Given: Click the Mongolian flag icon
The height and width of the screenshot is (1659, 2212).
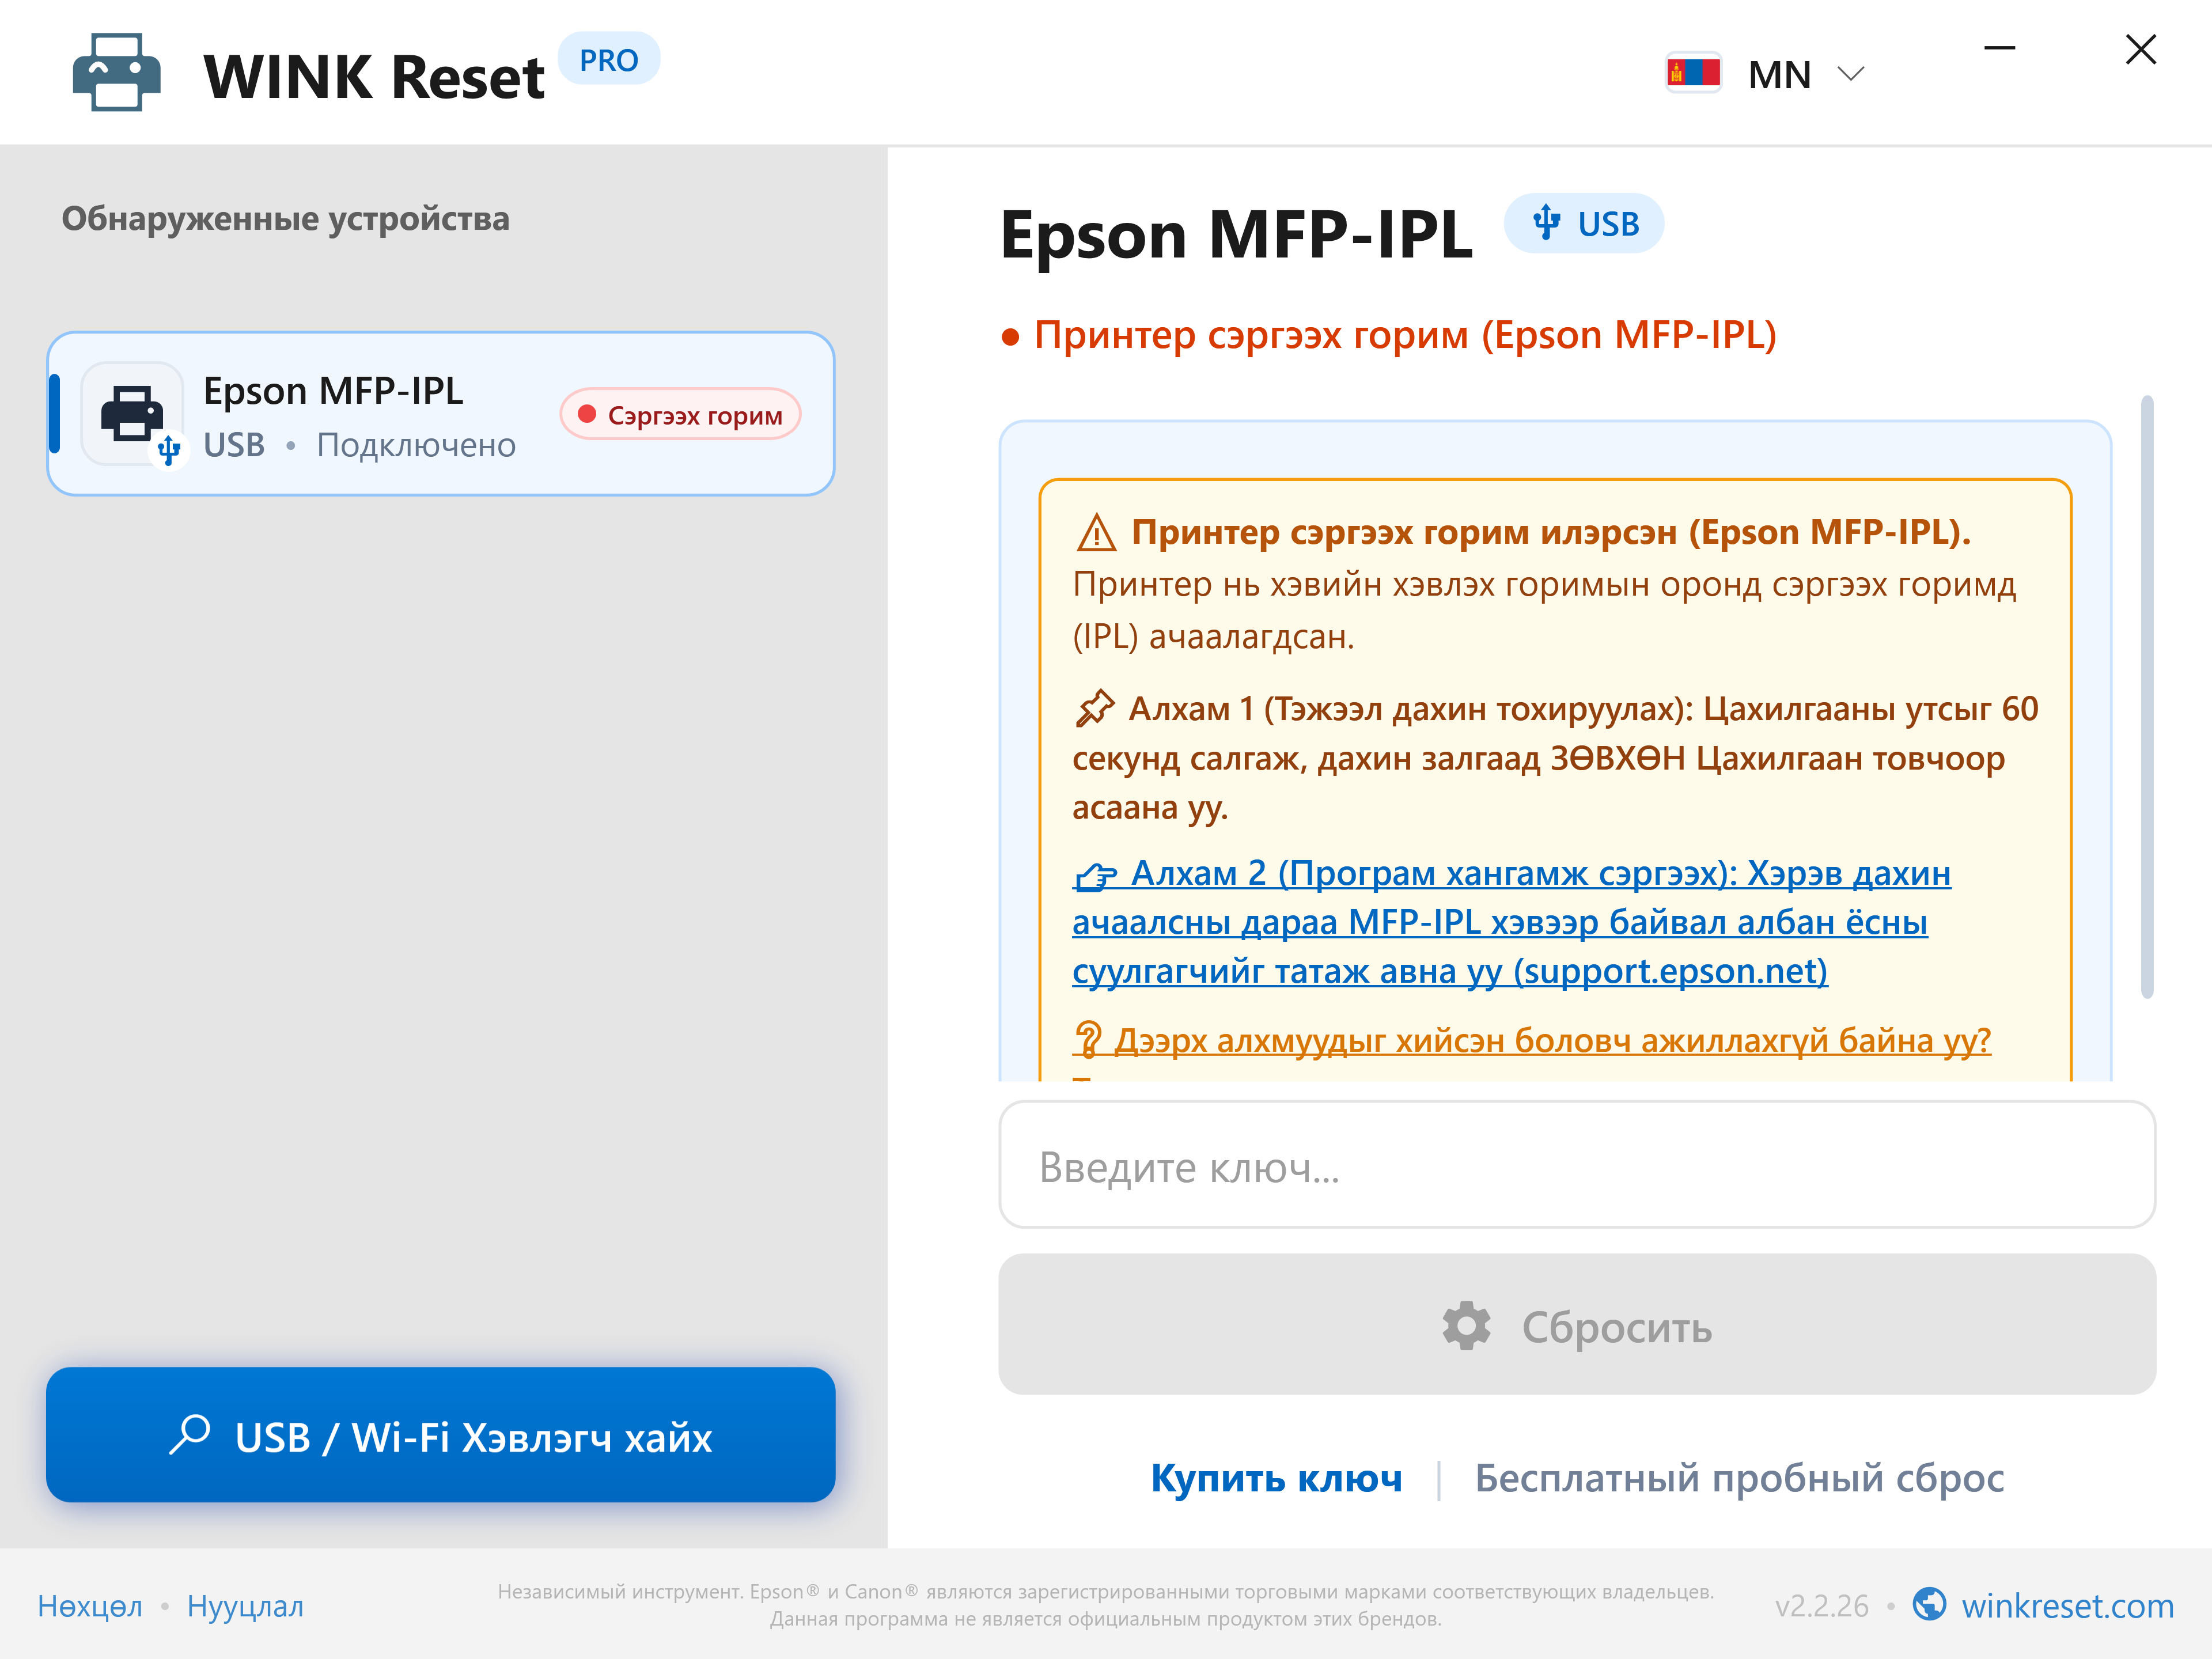Looking at the screenshot, I should coord(1693,73).
